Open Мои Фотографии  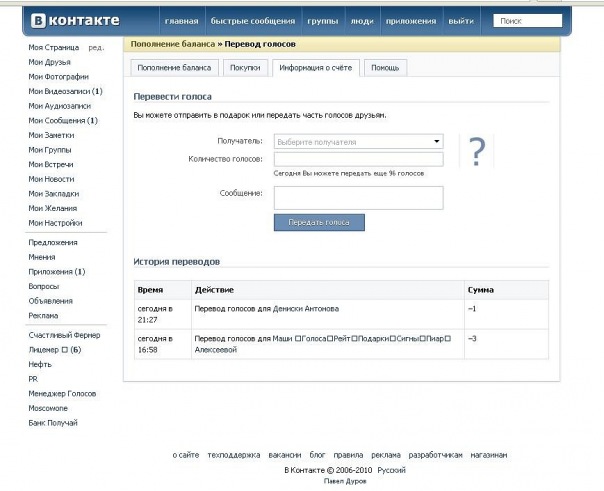tap(59, 77)
